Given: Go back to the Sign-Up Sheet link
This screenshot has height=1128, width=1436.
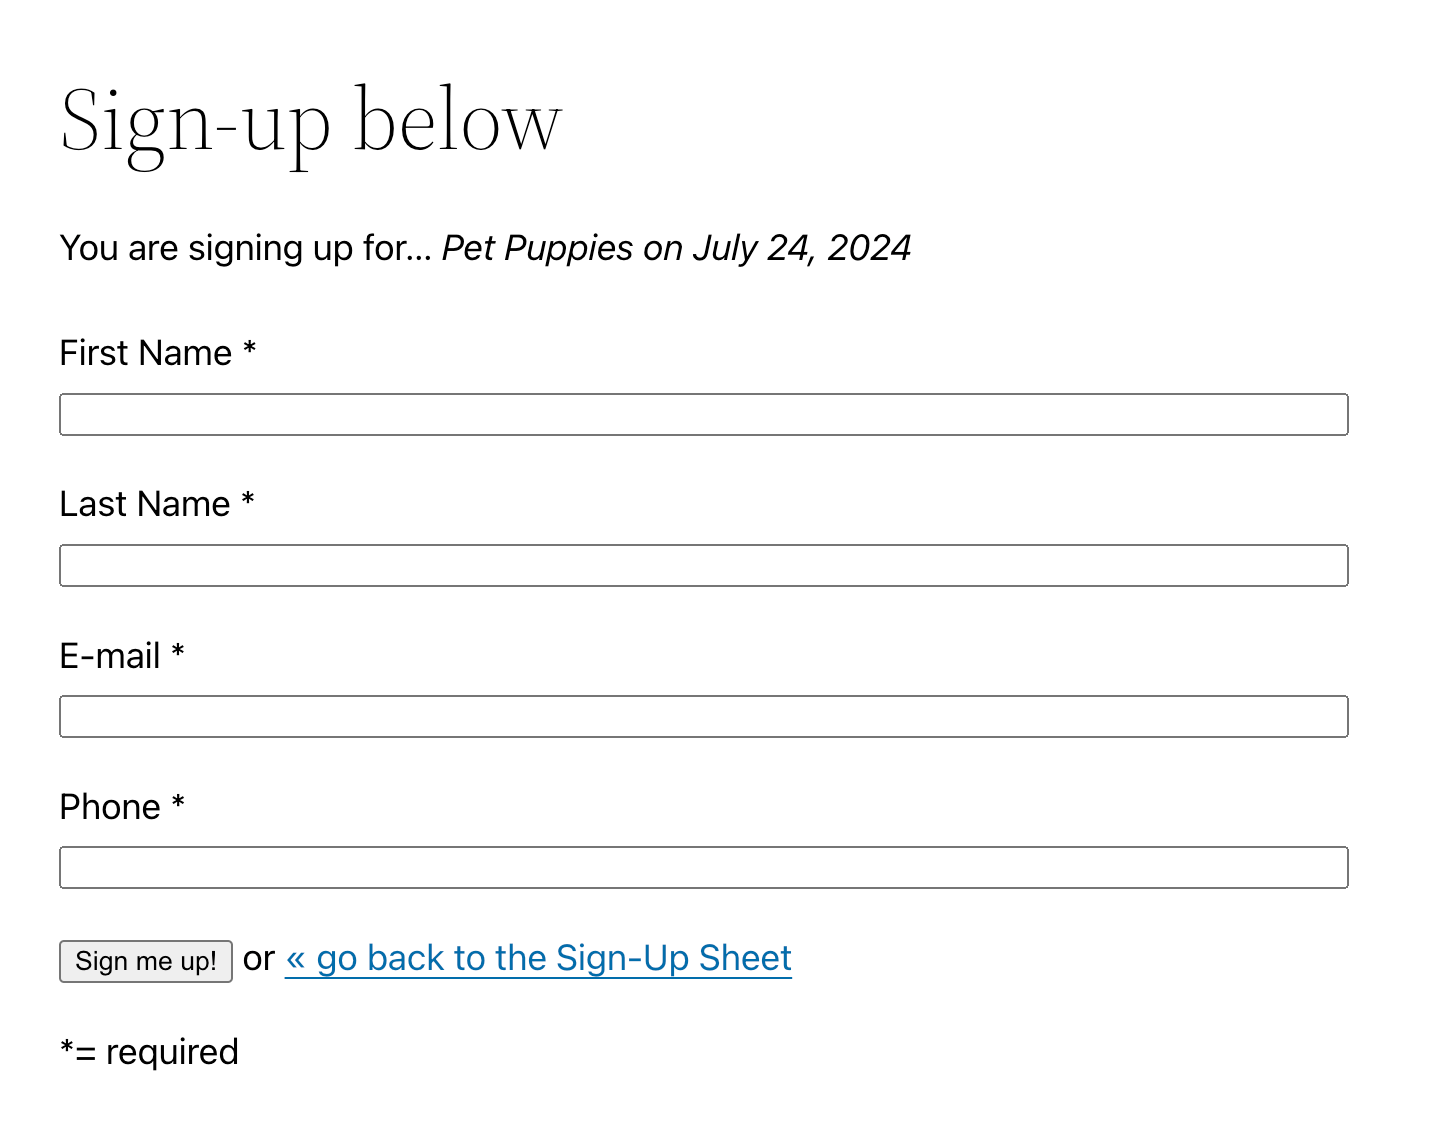Looking at the screenshot, I should coord(538,959).
